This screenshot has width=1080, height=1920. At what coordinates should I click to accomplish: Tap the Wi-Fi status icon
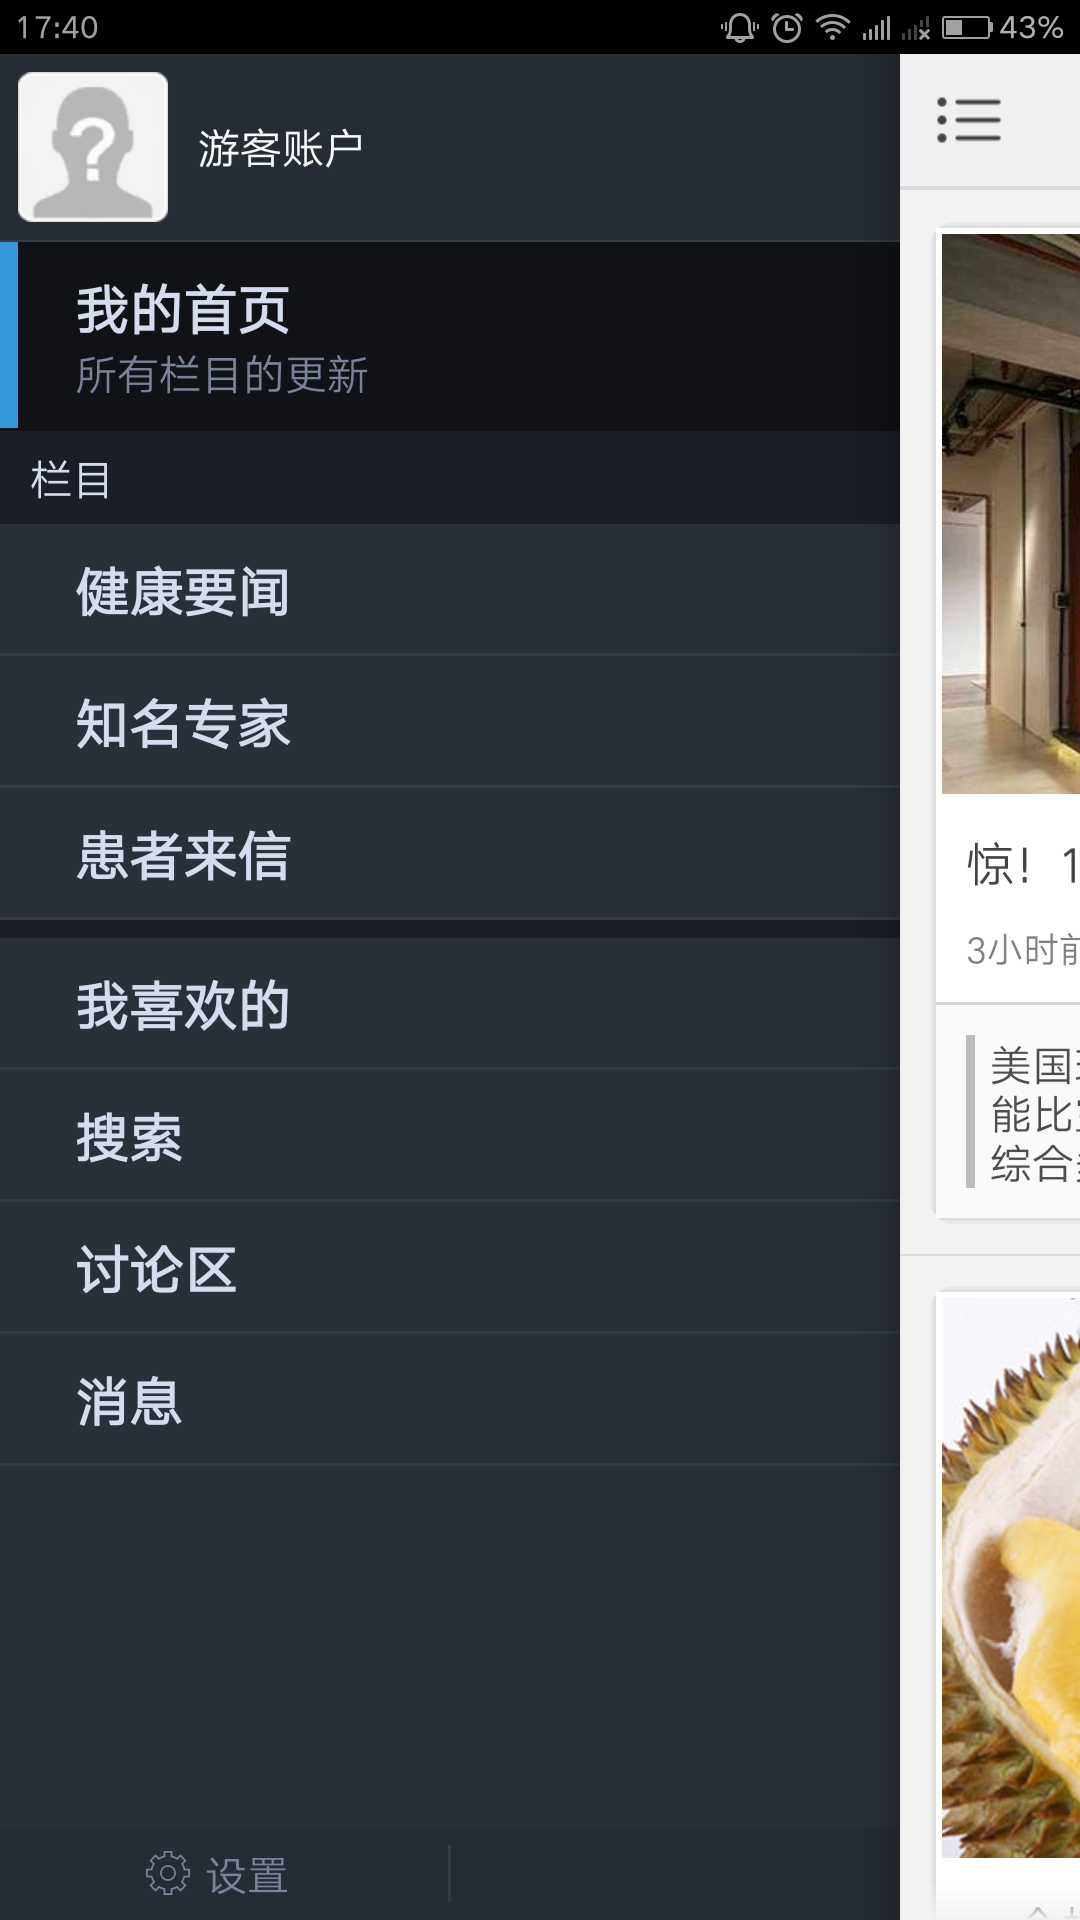coord(832,27)
